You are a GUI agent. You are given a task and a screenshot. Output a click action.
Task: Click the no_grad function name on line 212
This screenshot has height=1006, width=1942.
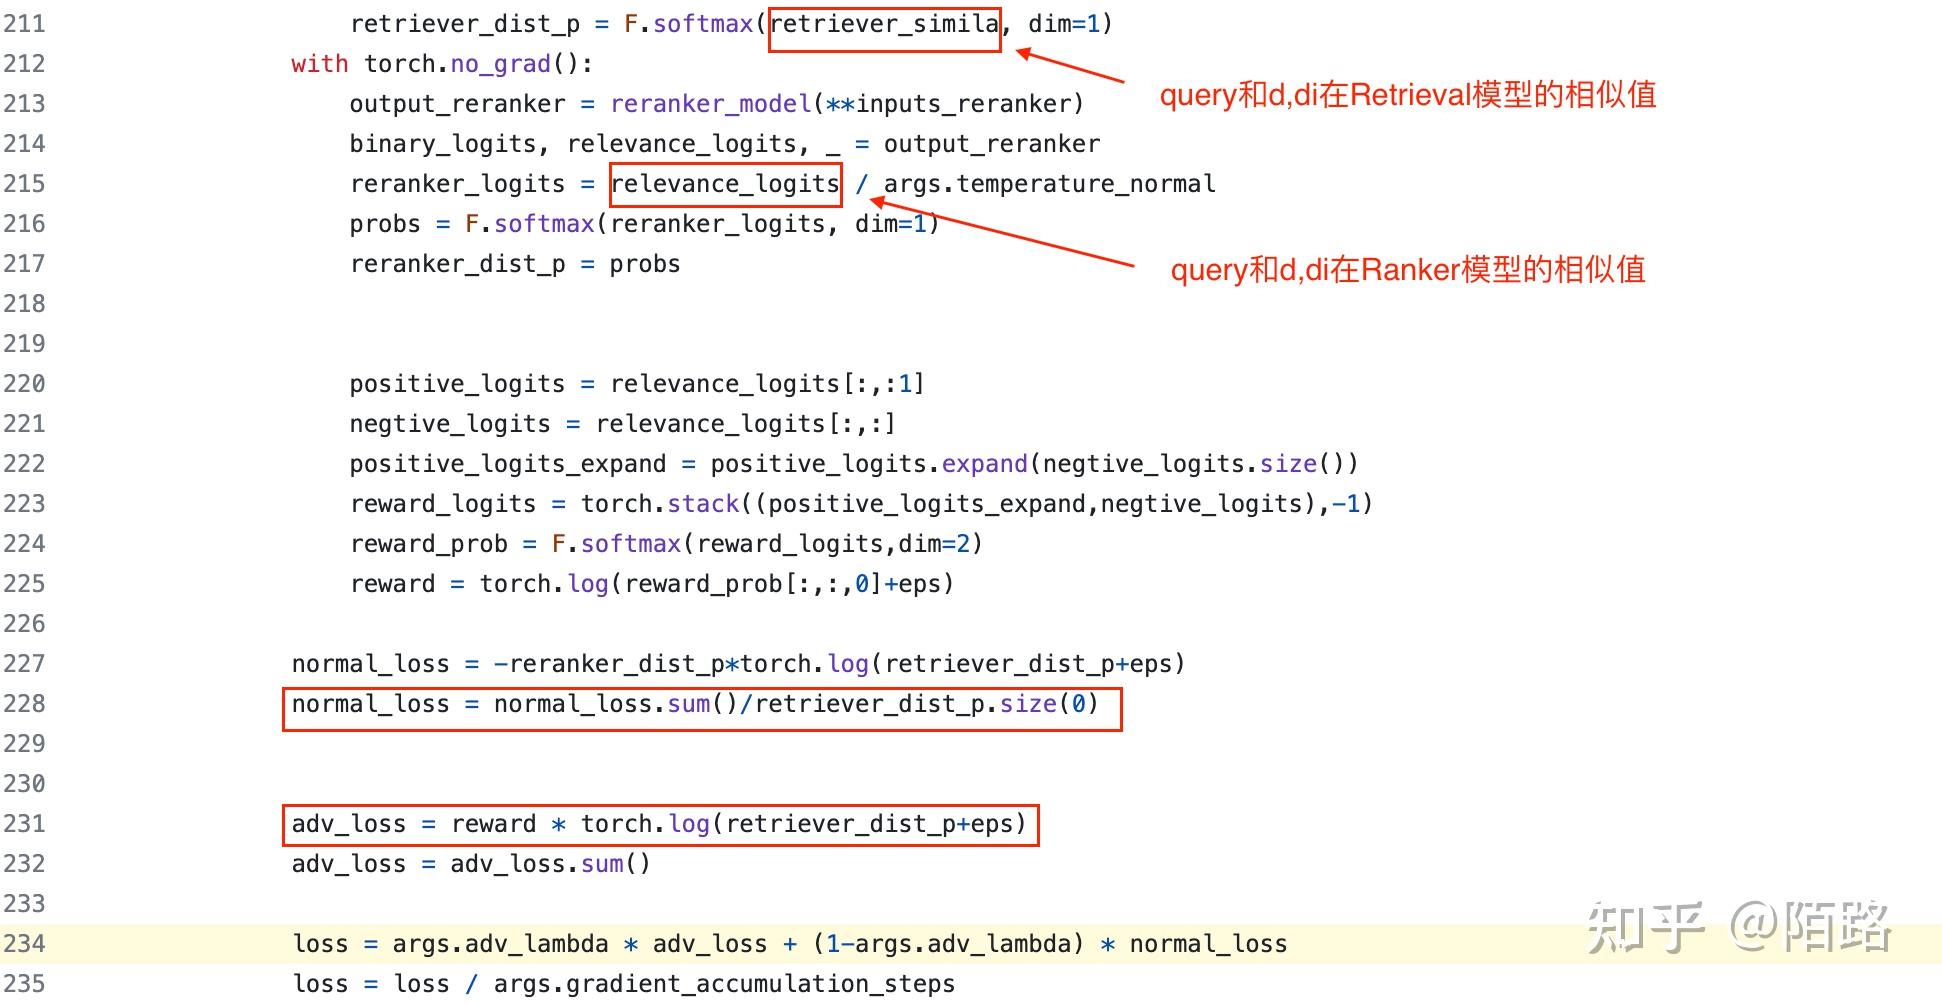tap(498, 63)
